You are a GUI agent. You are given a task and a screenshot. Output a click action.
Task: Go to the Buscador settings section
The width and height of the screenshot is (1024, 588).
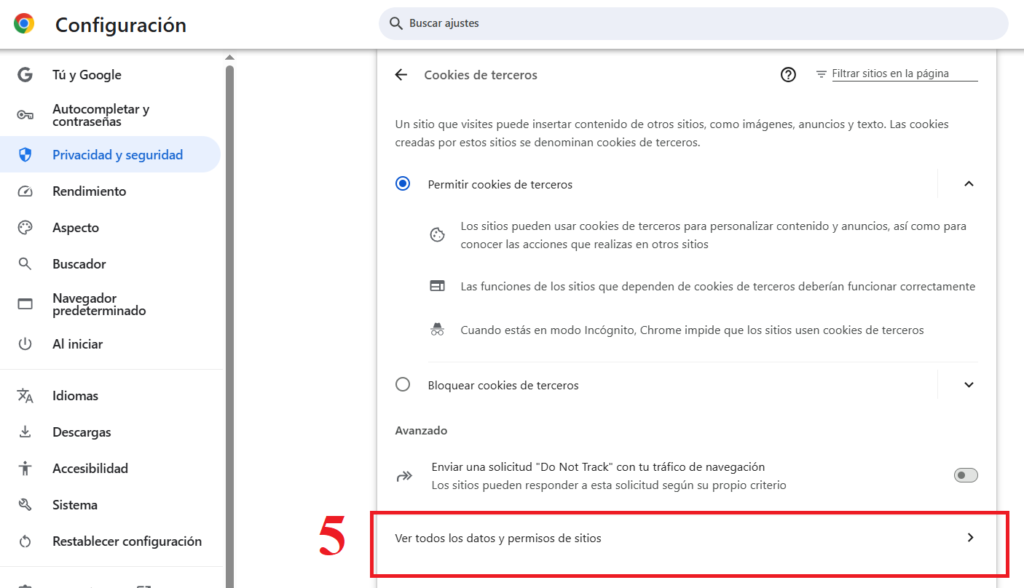click(79, 264)
